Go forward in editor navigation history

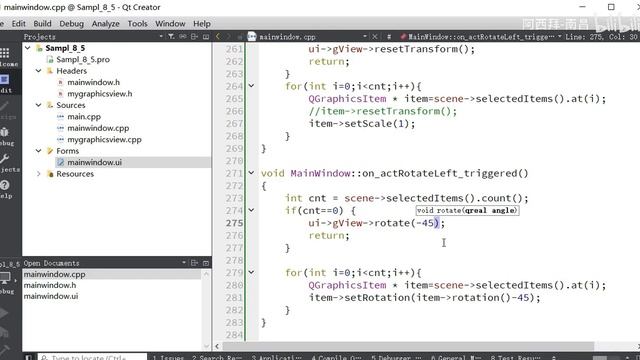[x=229, y=37]
